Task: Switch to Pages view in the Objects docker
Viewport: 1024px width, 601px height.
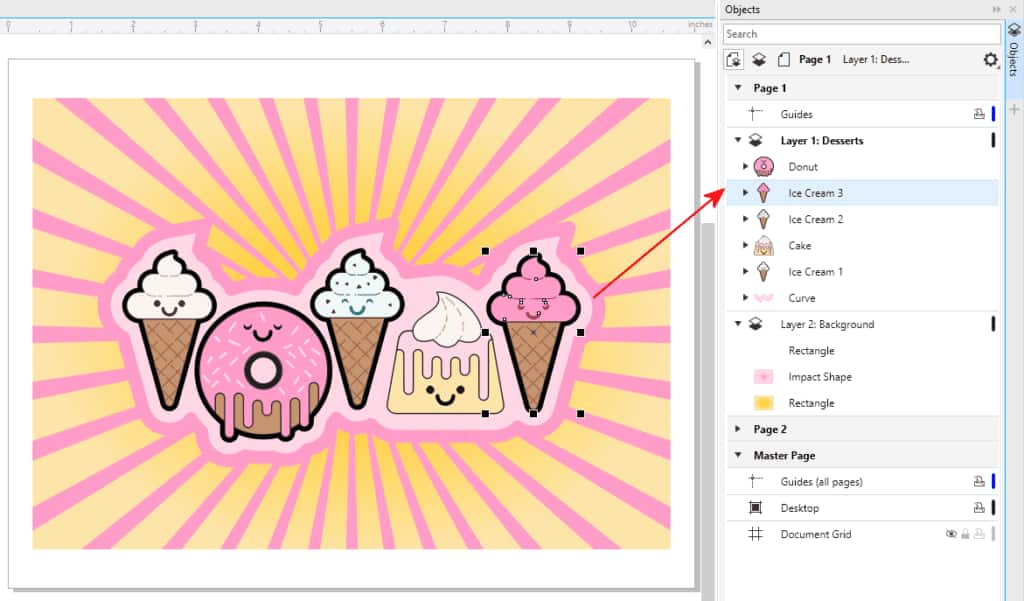Action: (784, 60)
